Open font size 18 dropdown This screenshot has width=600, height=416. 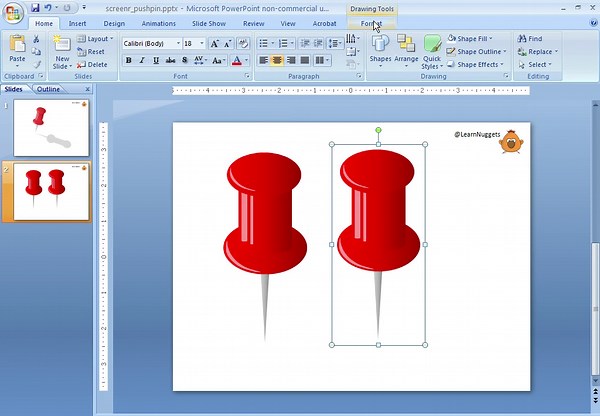coord(202,43)
